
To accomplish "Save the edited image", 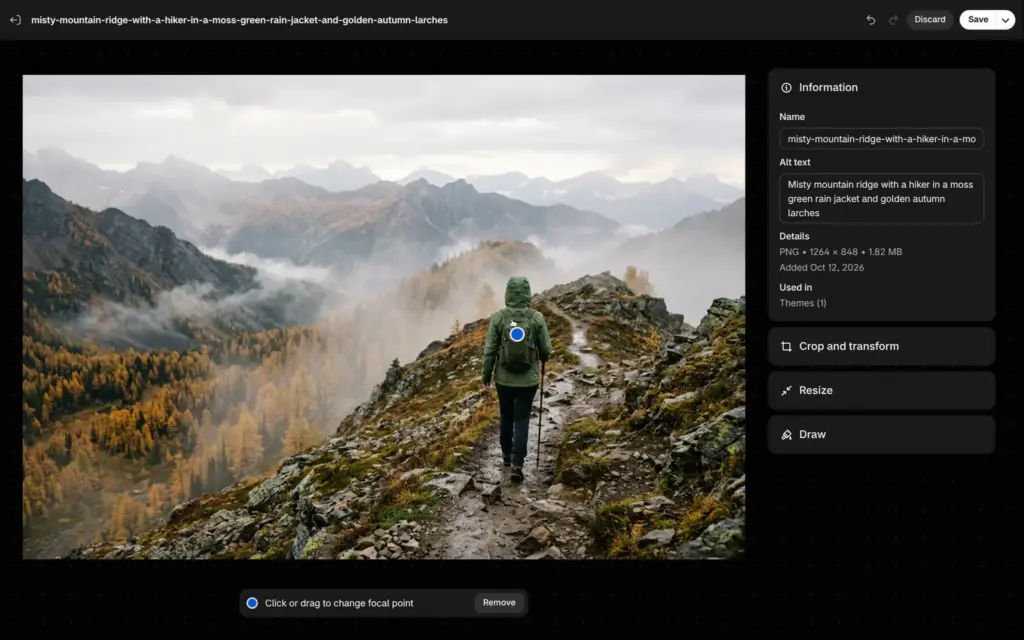I will (x=978, y=20).
